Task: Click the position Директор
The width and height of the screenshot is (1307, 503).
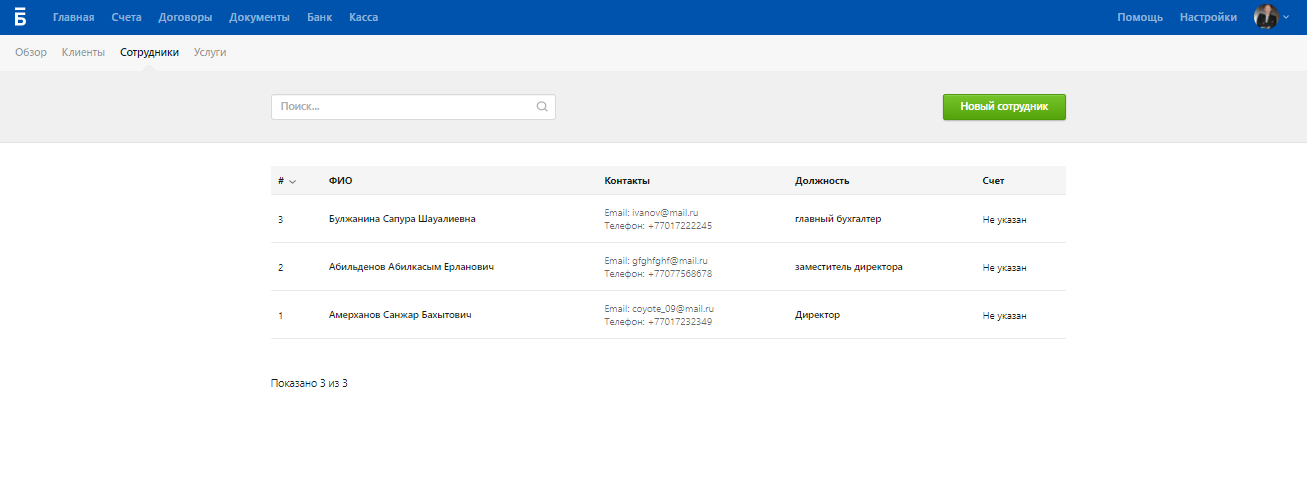Action: click(x=817, y=315)
